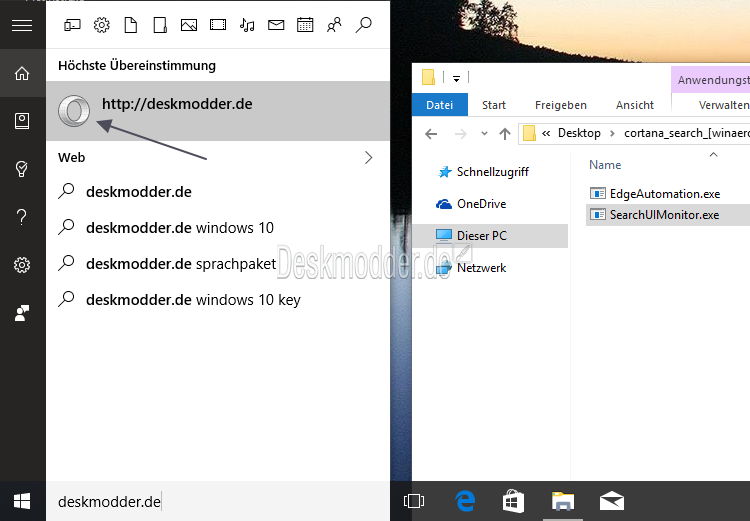Open the Verwalten ribbon tab
The width and height of the screenshot is (750, 521).
click(x=724, y=105)
